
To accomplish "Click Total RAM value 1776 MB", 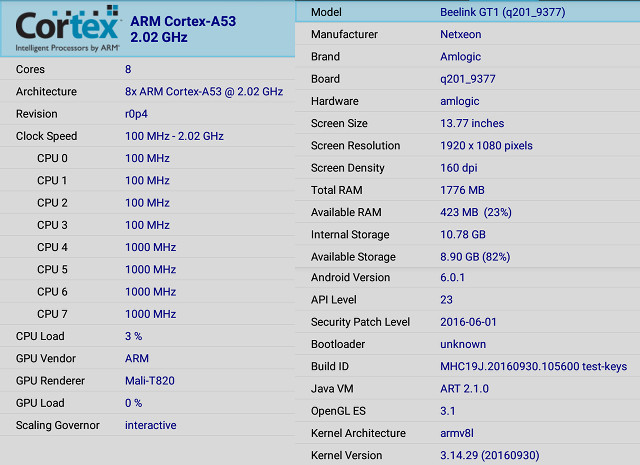I will click(x=462, y=190).
